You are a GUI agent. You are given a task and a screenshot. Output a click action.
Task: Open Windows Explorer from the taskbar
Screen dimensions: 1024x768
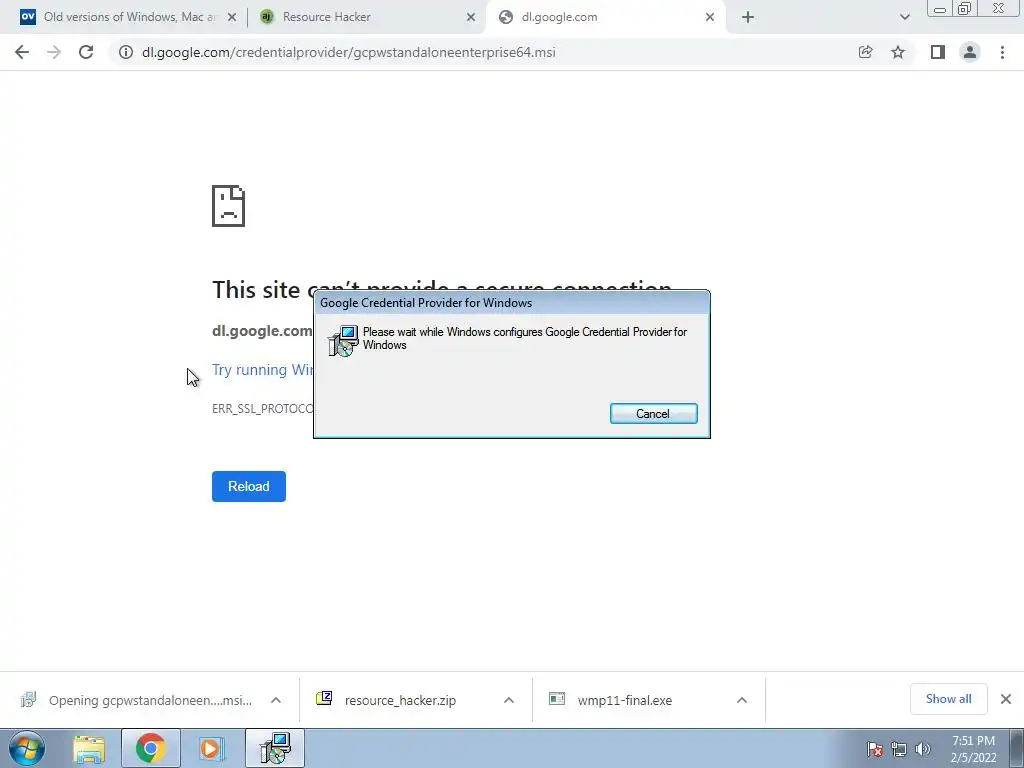click(89, 748)
